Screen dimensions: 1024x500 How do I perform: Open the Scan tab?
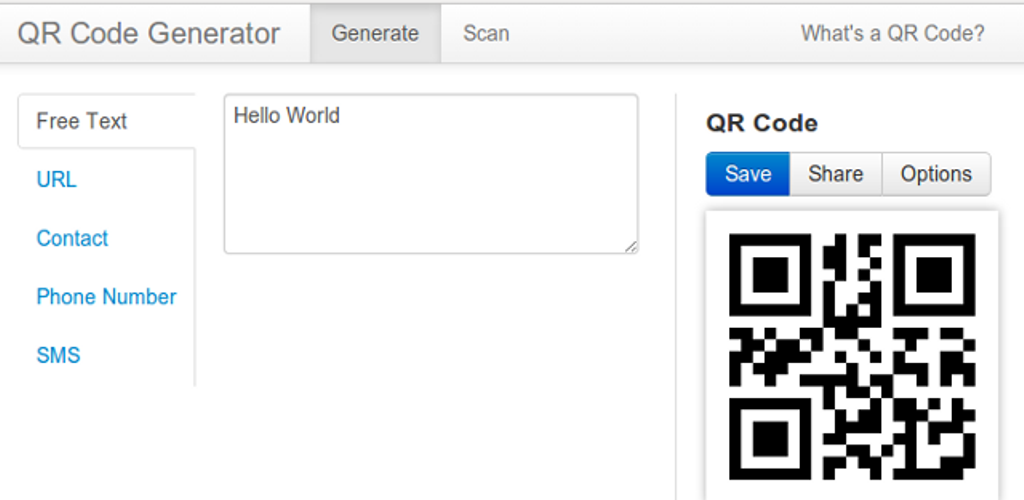486,33
